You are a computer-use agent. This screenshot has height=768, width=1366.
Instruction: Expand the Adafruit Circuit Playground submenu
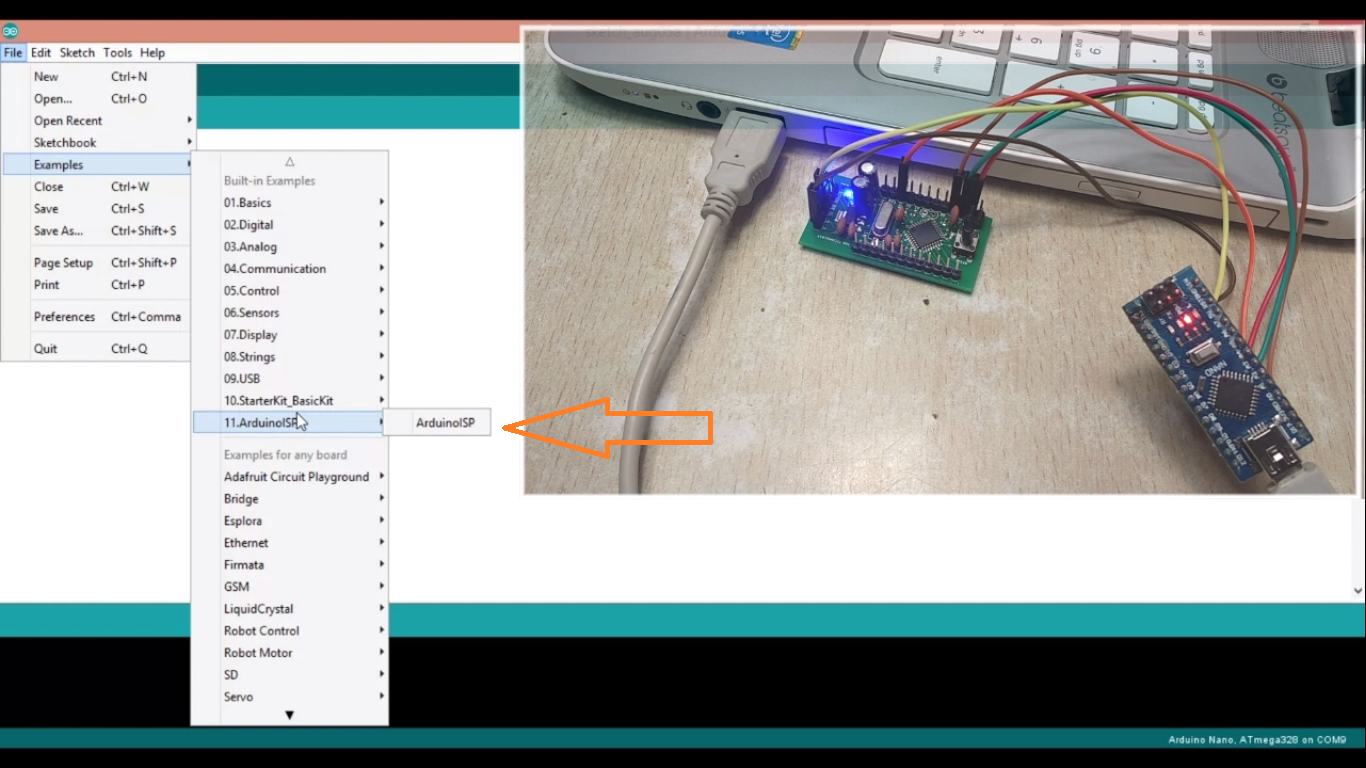tap(294, 476)
